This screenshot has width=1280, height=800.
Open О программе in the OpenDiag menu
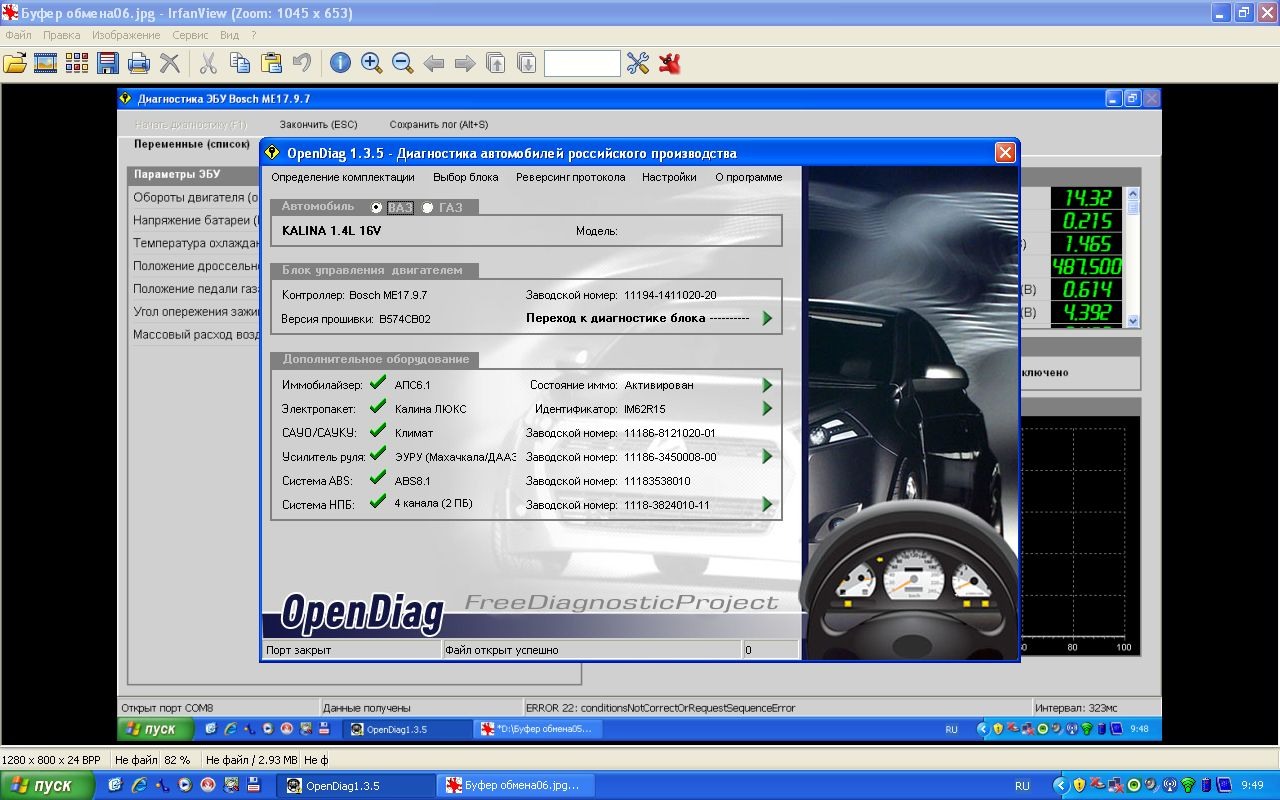(x=748, y=177)
